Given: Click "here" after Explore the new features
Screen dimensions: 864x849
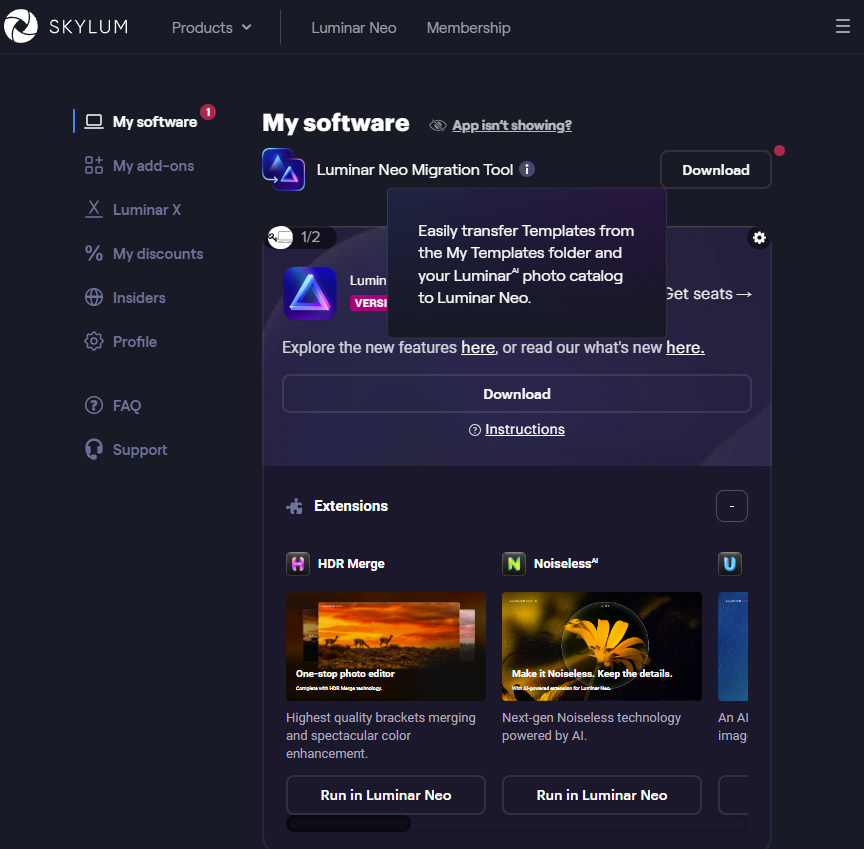Looking at the screenshot, I should tap(478, 348).
